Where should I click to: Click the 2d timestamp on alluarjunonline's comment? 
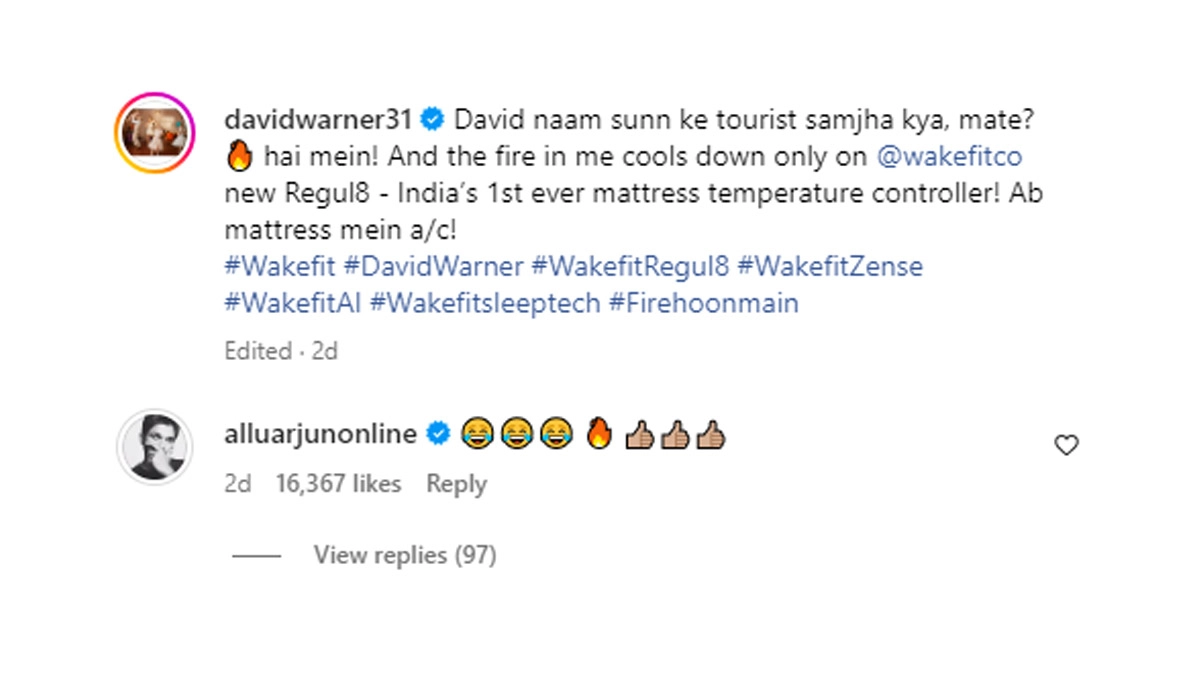[238, 484]
